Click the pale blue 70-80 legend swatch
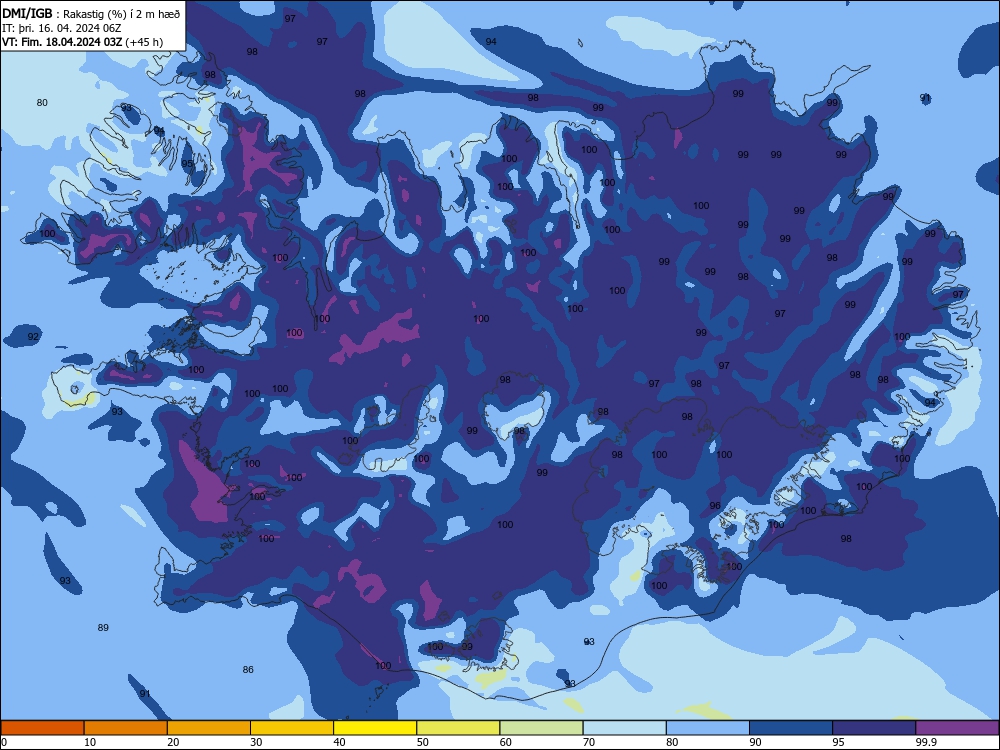The height and width of the screenshot is (750, 1000). coord(625,728)
